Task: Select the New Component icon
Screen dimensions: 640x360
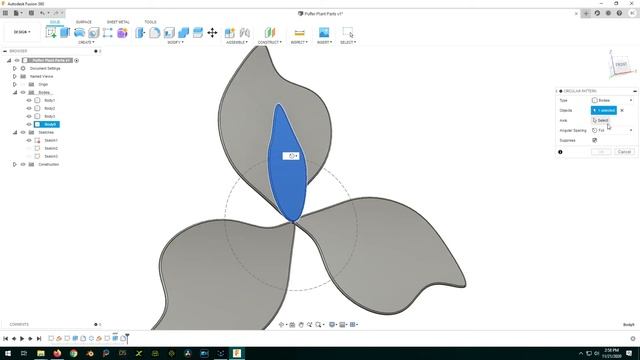Action: tap(230, 32)
